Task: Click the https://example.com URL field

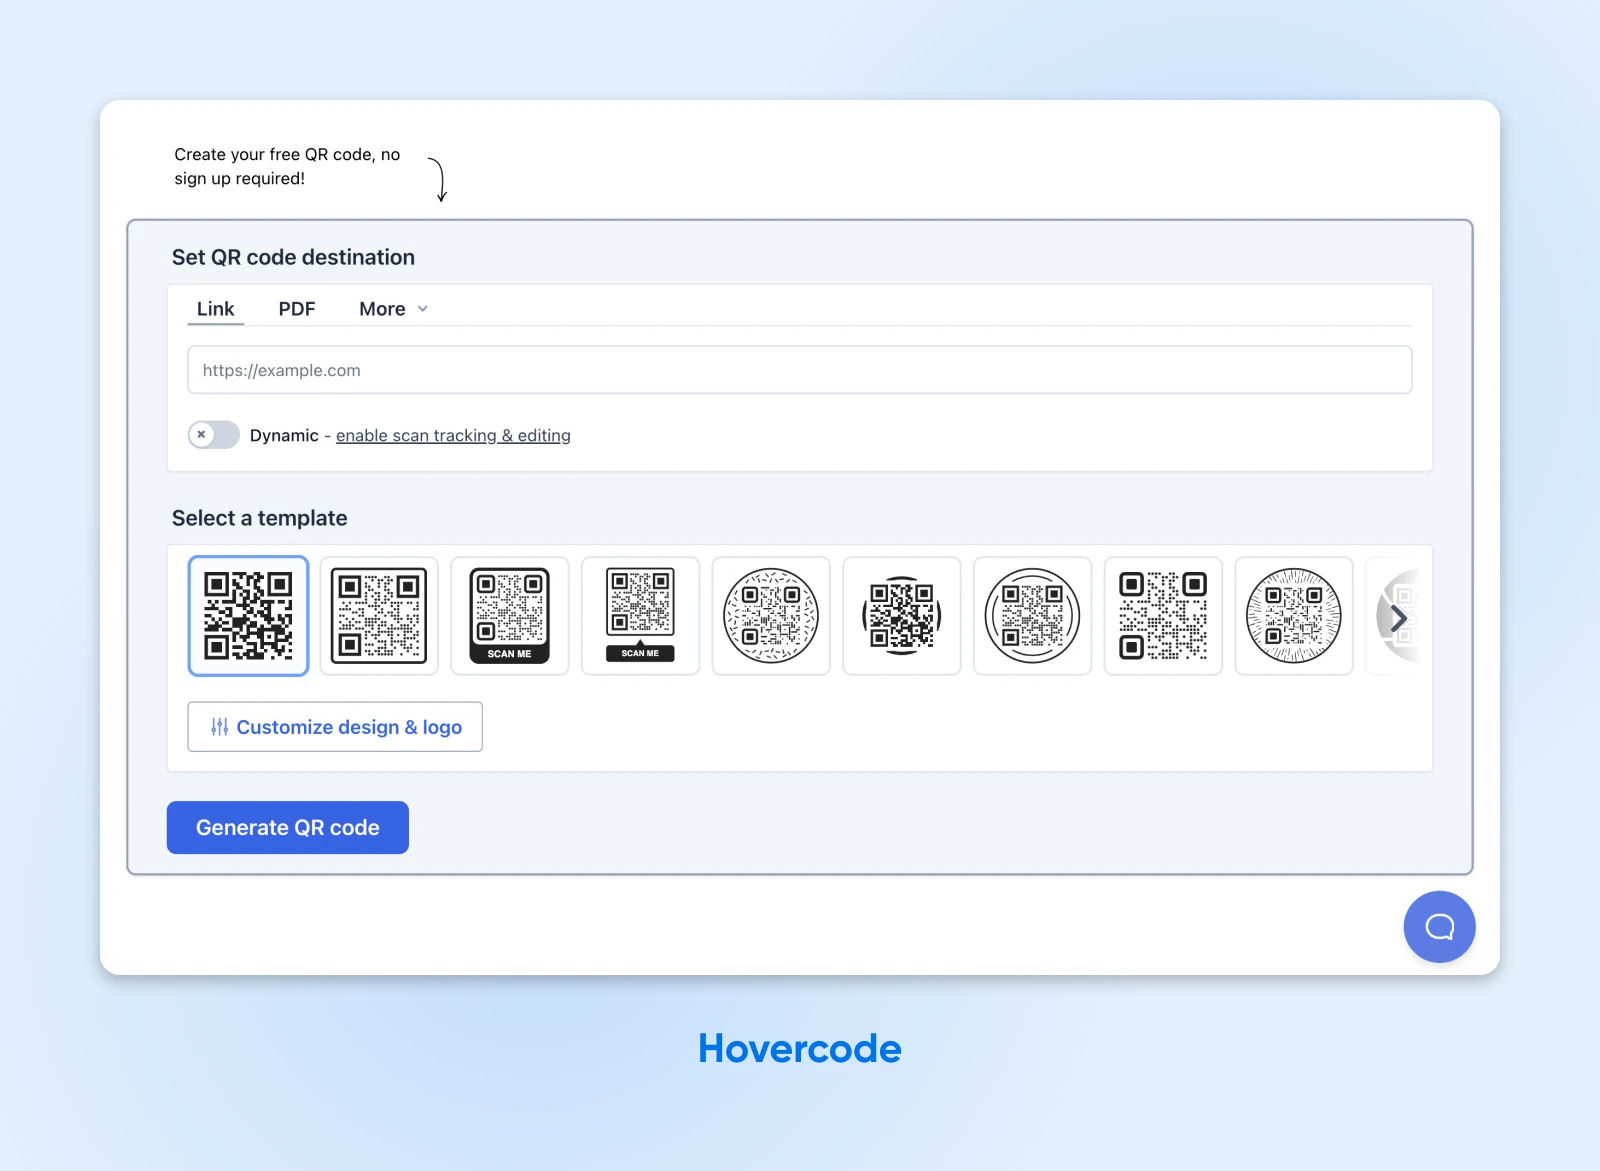Action: click(x=800, y=370)
